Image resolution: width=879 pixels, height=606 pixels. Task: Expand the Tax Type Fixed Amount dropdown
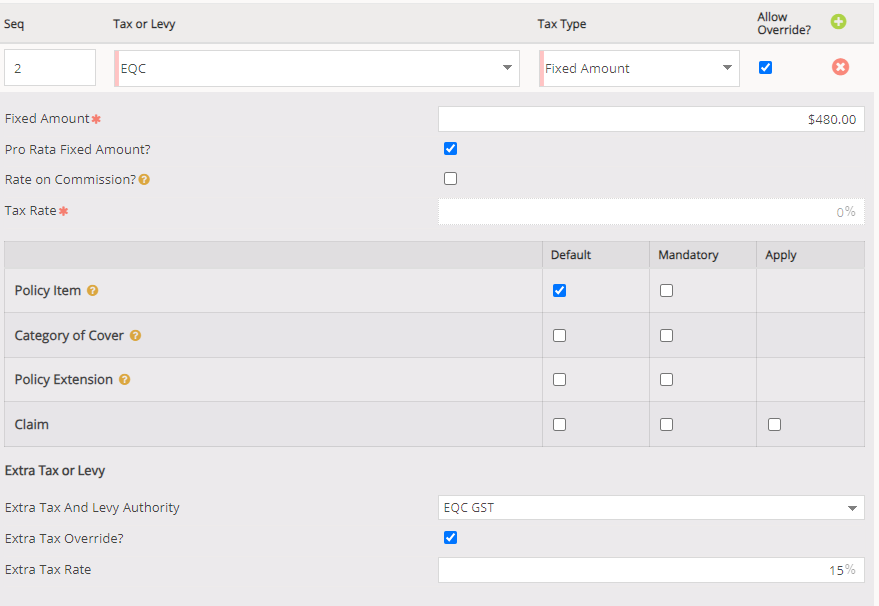point(639,68)
